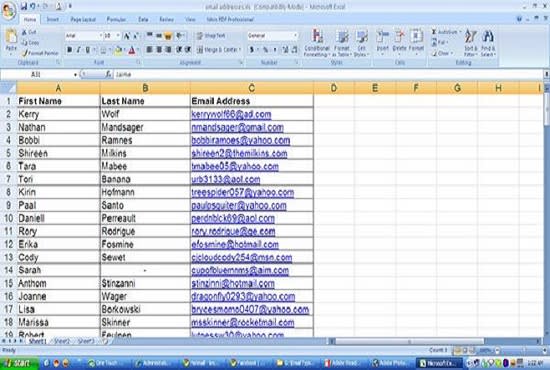The width and height of the screenshot is (550, 370).
Task: Toggle bold formatting
Action: 69,50
